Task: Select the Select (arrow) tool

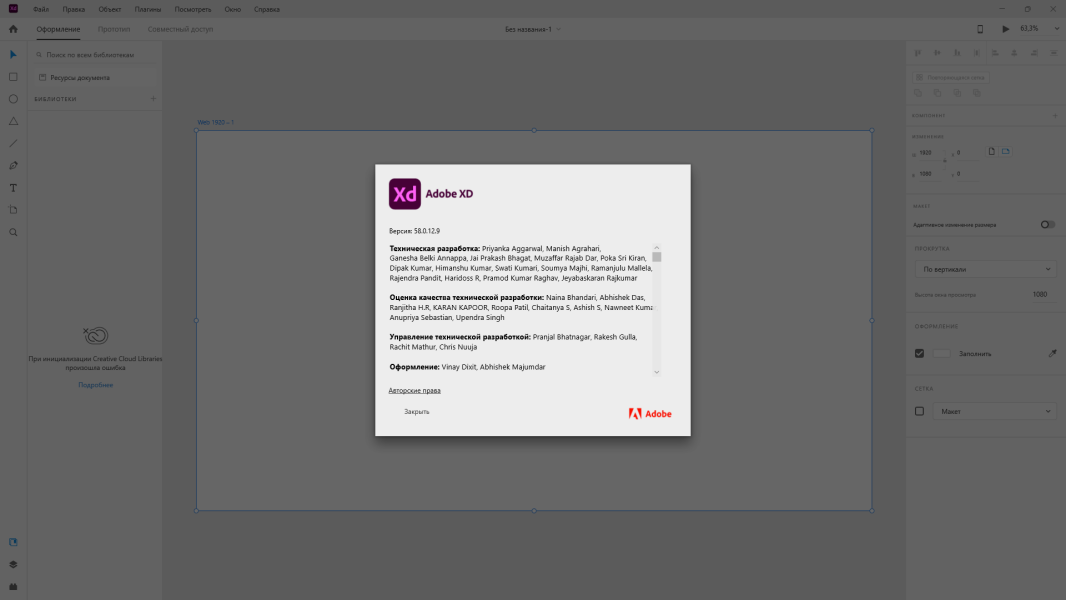Action: point(13,54)
